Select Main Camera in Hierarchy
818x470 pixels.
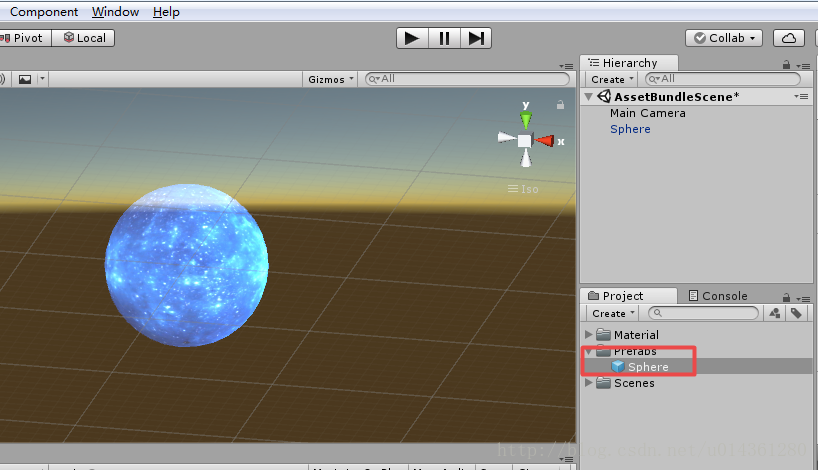[647, 113]
